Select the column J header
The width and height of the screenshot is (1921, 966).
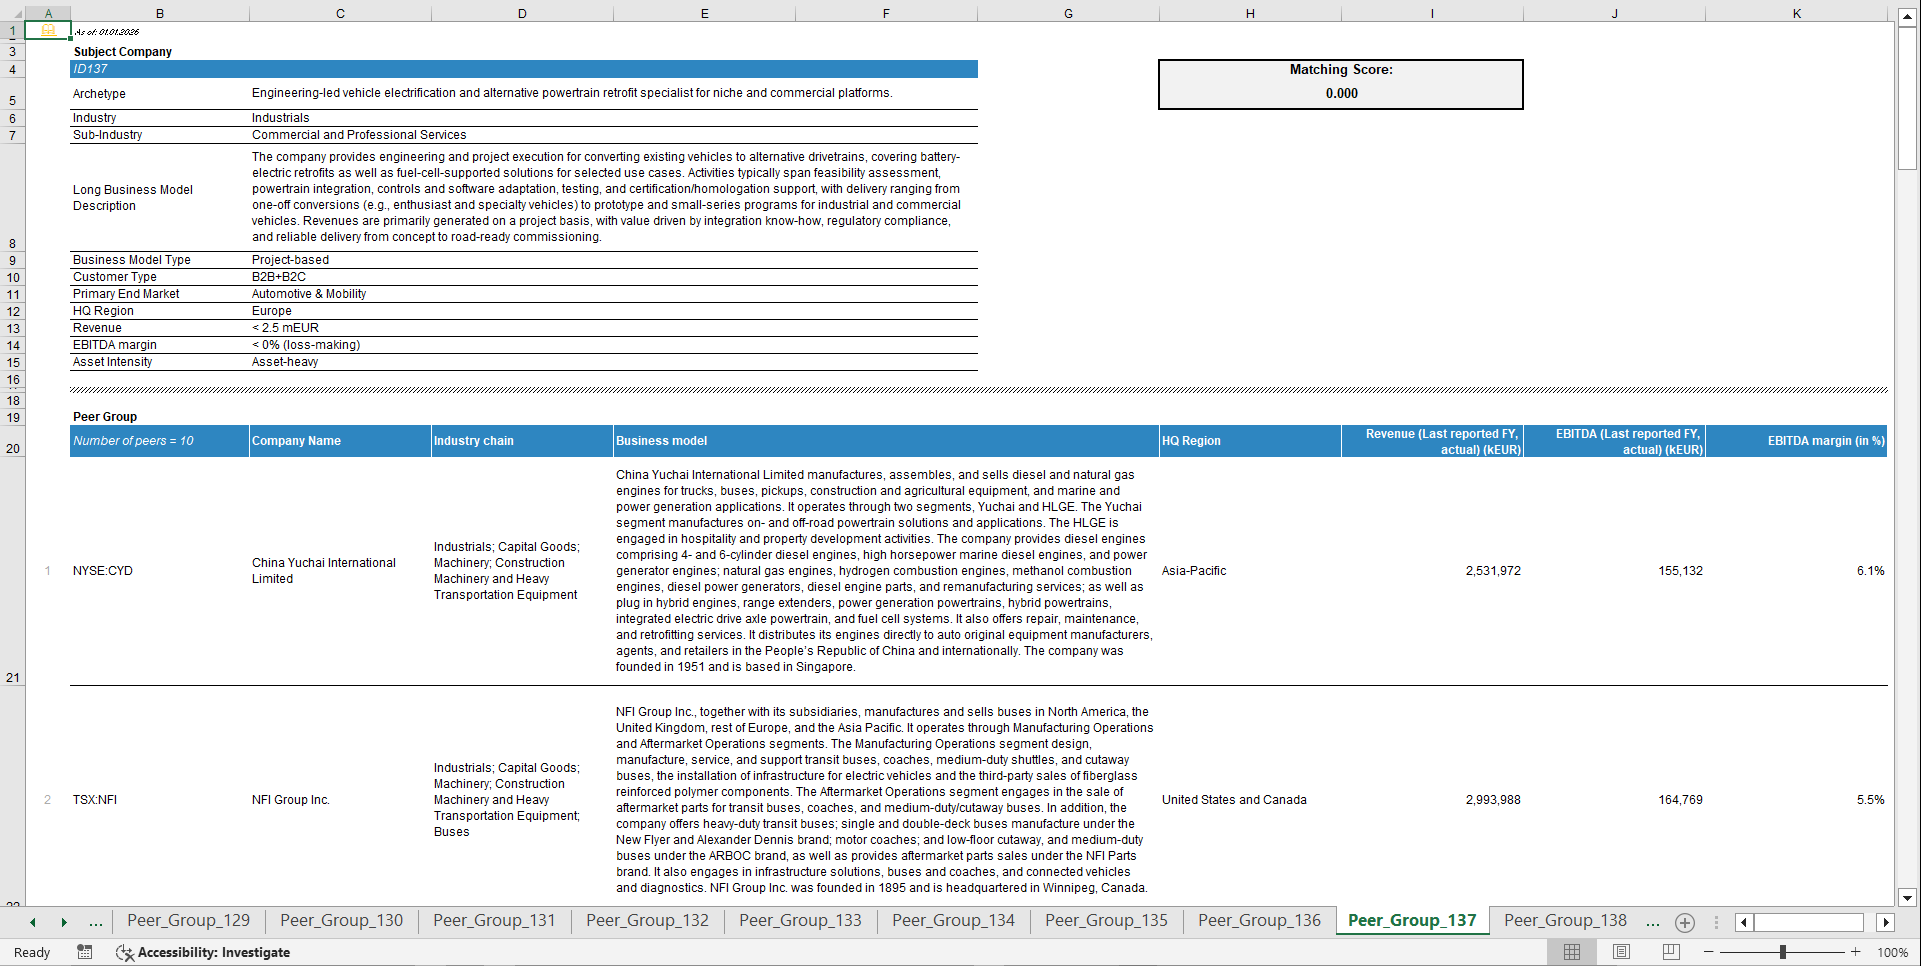[1615, 13]
